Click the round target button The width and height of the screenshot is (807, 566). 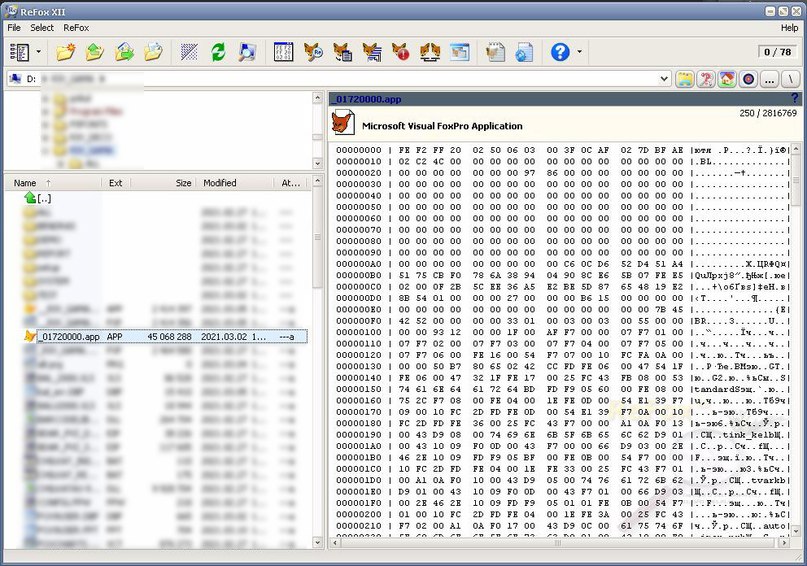click(x=749, y=79)
